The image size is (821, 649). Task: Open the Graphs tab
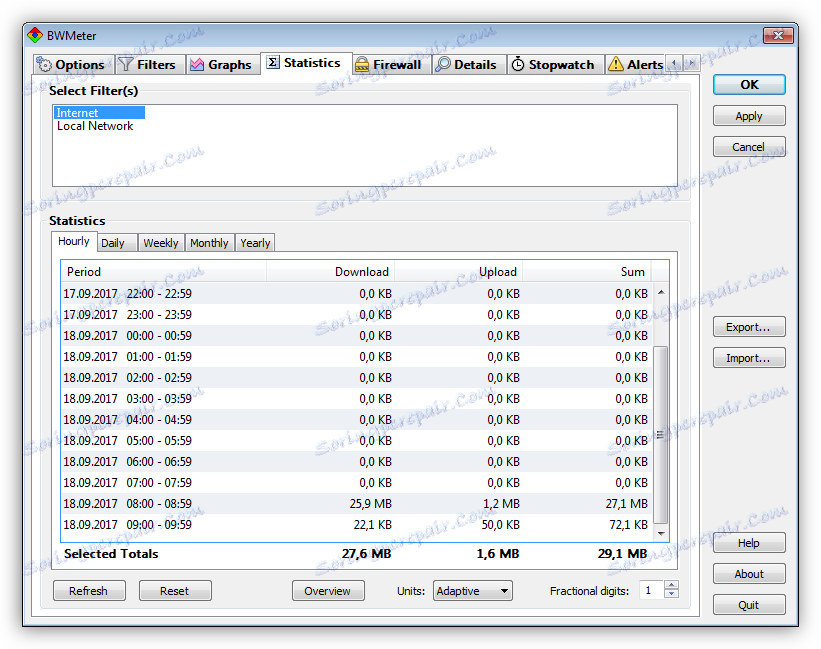click(223, 64)
